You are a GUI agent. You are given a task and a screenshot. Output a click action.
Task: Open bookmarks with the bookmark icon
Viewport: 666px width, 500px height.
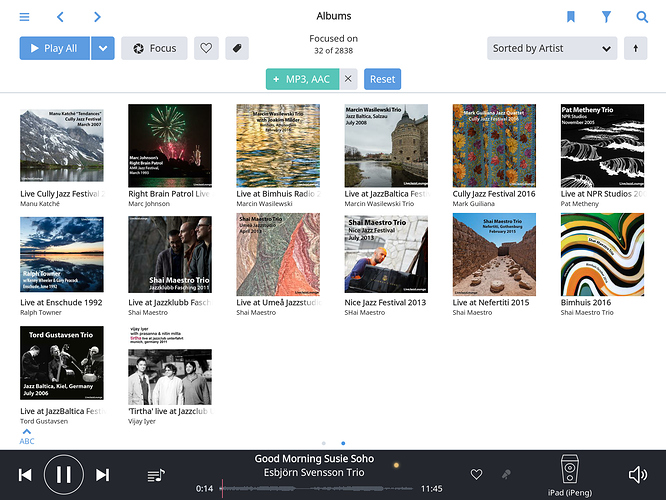pyautogui.click(x=571, y=17)
